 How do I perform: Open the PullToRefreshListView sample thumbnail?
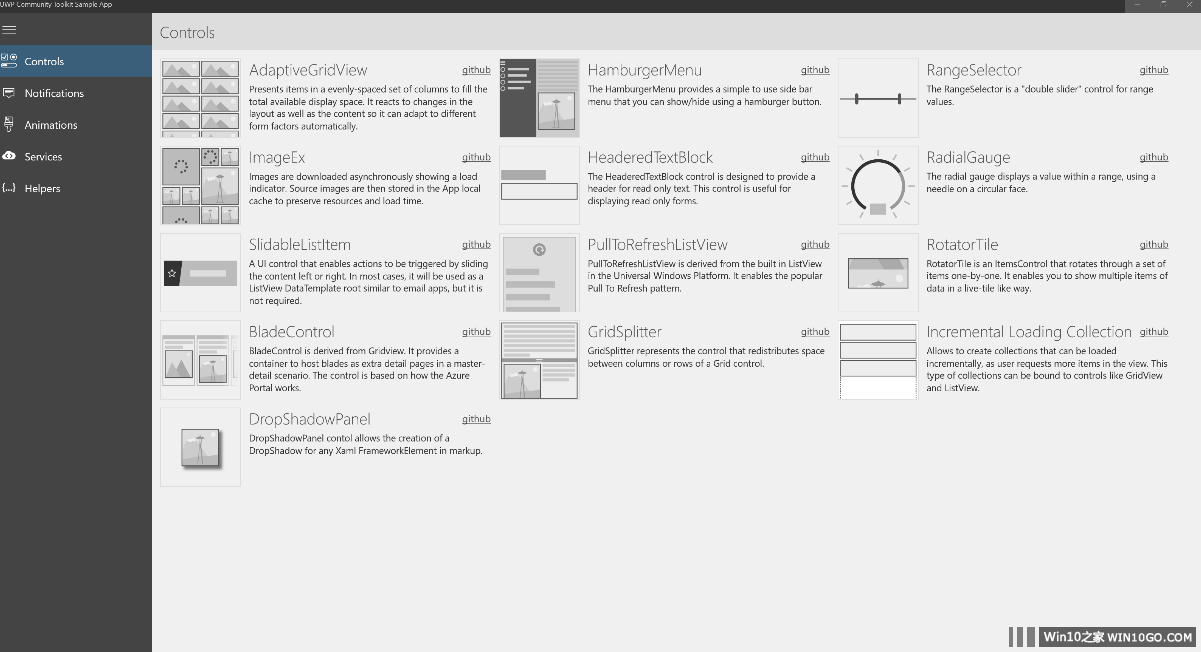pyautogui.click(x=540, y=273)
